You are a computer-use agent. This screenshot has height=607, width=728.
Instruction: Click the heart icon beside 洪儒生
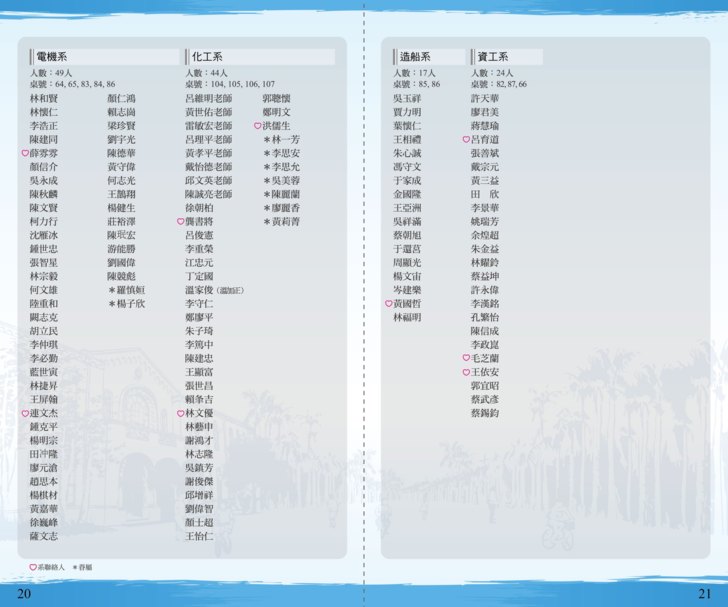257,126
